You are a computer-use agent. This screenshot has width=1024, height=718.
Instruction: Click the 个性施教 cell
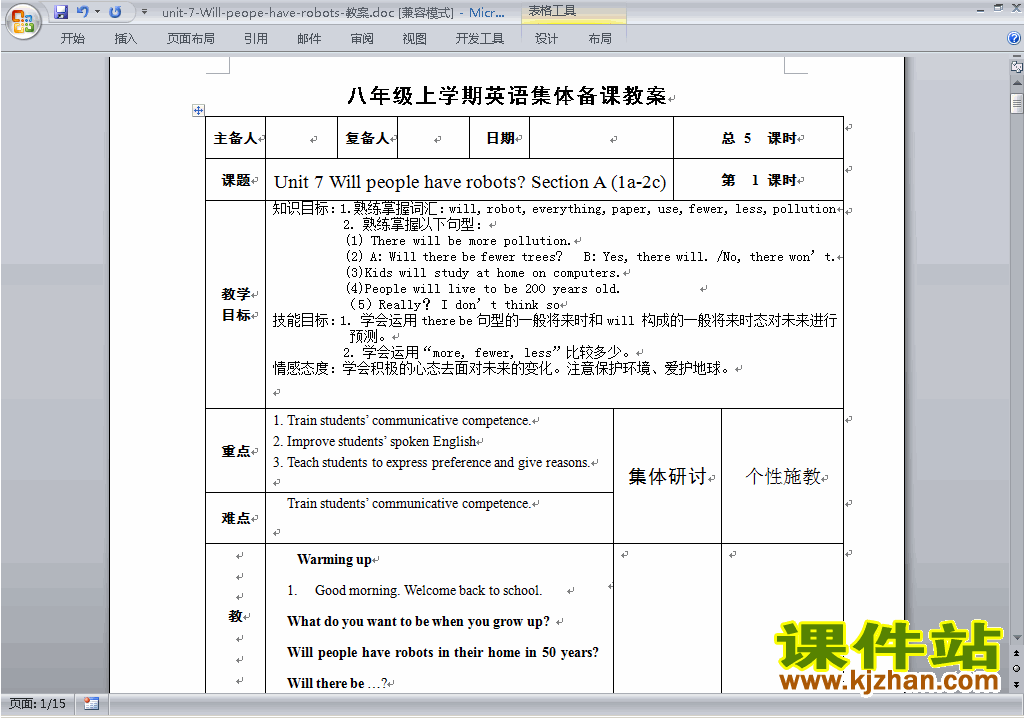[x=782, y=476]
